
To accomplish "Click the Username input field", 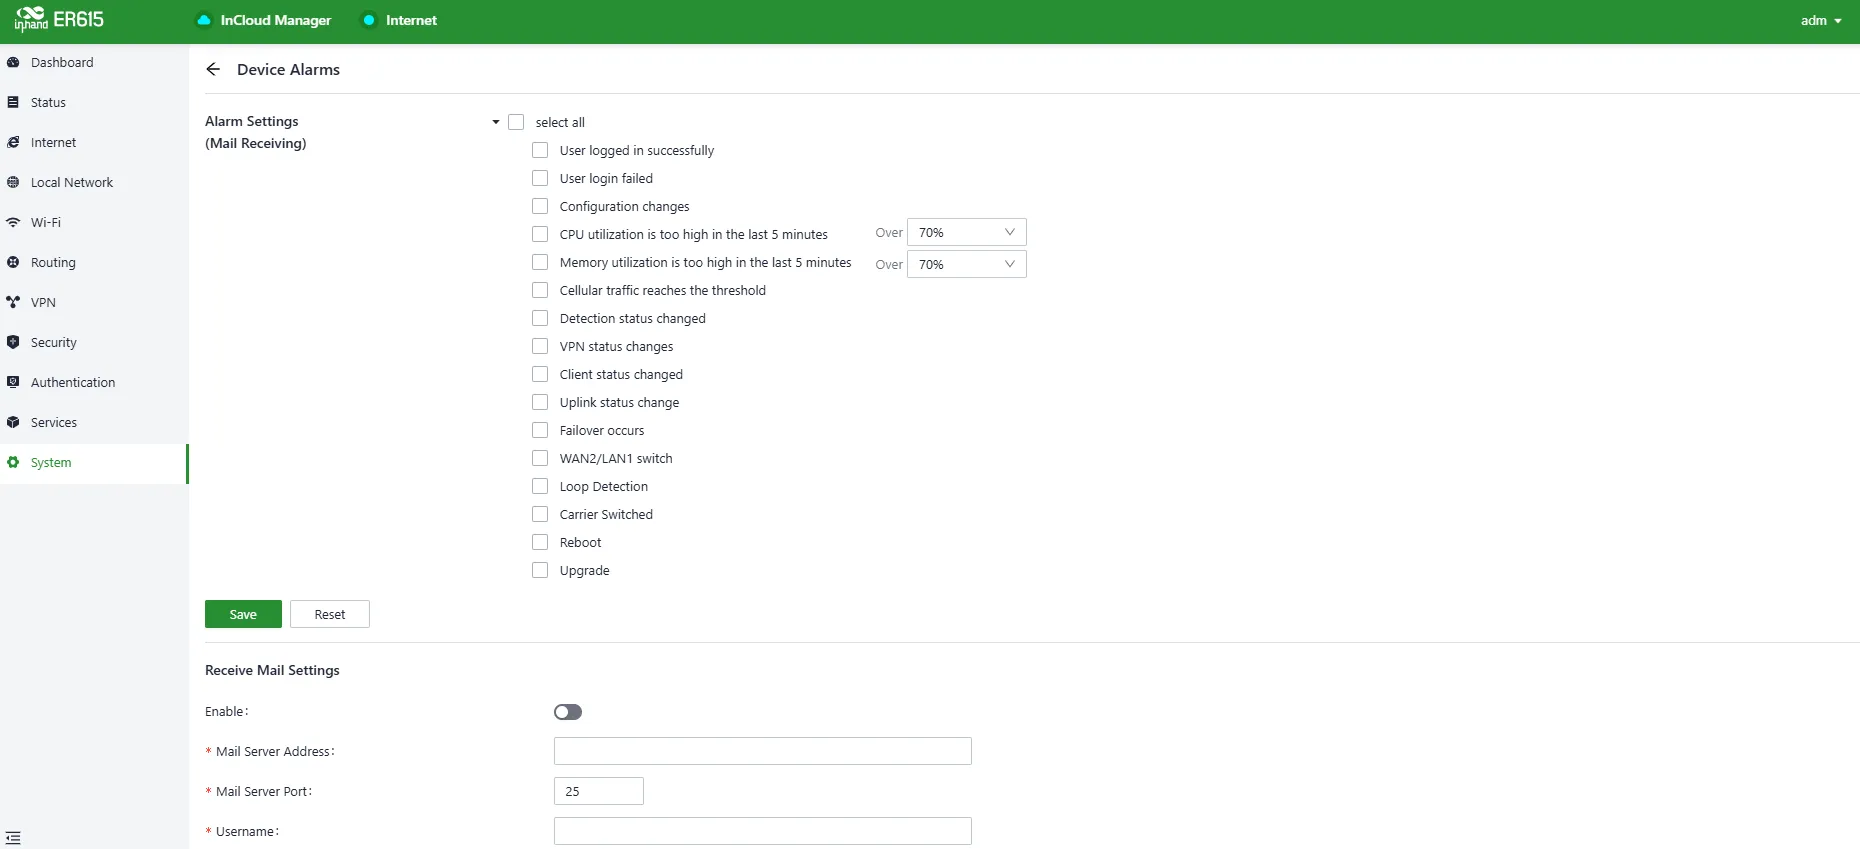I will tap(763, 831).
